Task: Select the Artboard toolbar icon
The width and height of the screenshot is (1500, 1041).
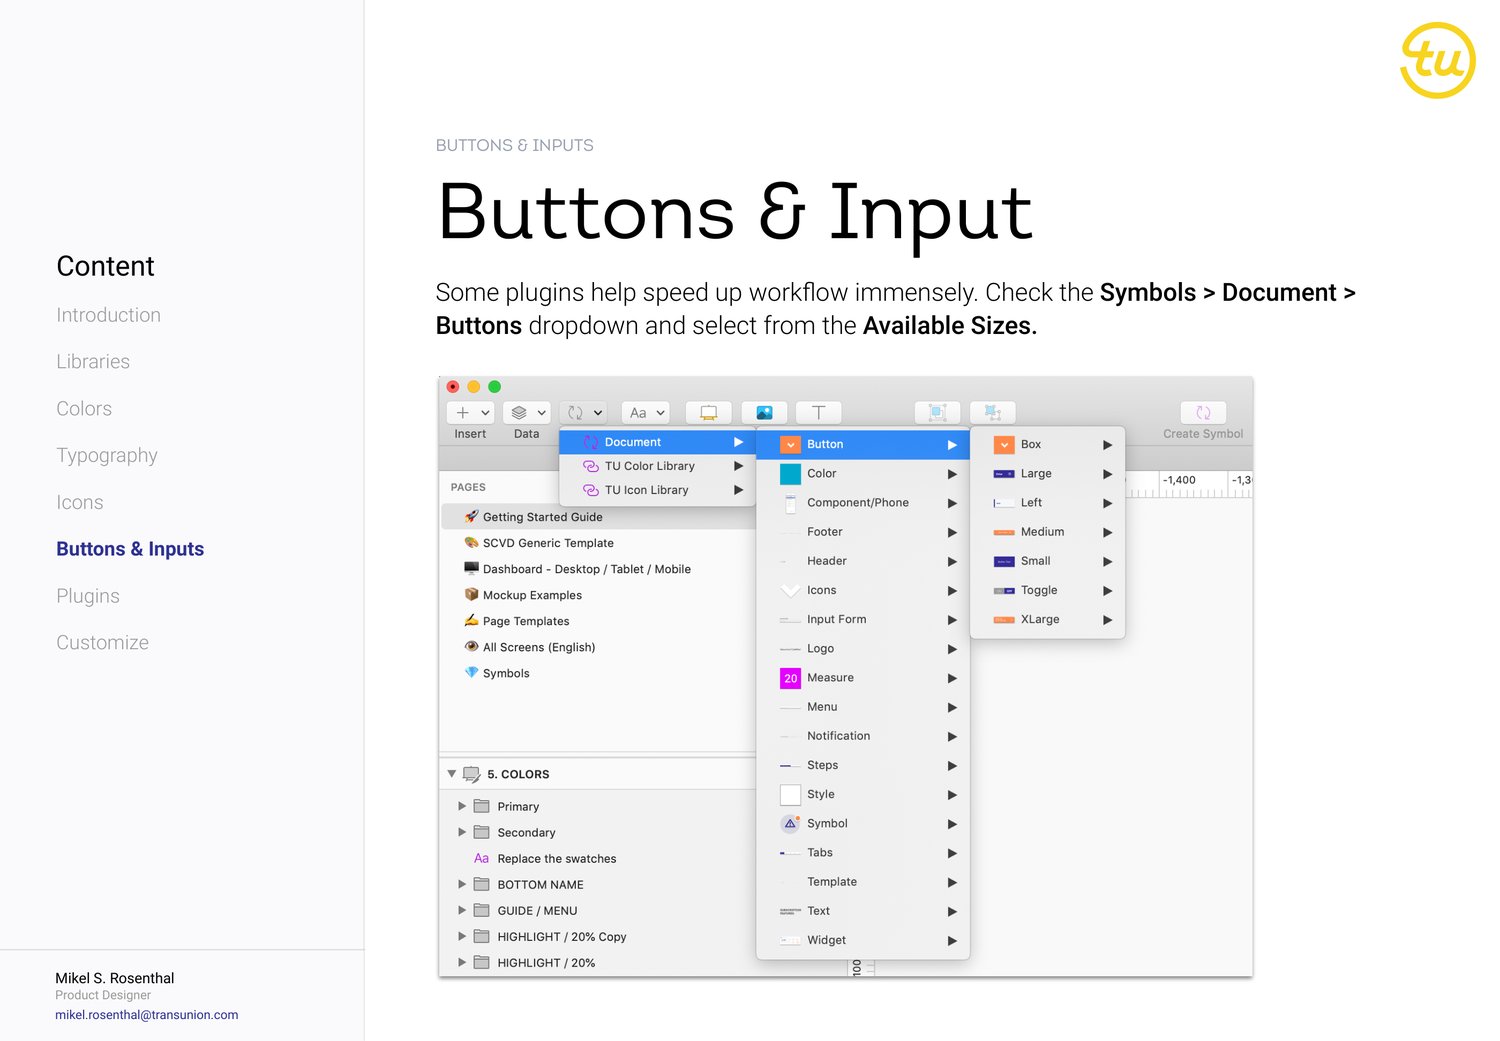Action: [708, 412]
